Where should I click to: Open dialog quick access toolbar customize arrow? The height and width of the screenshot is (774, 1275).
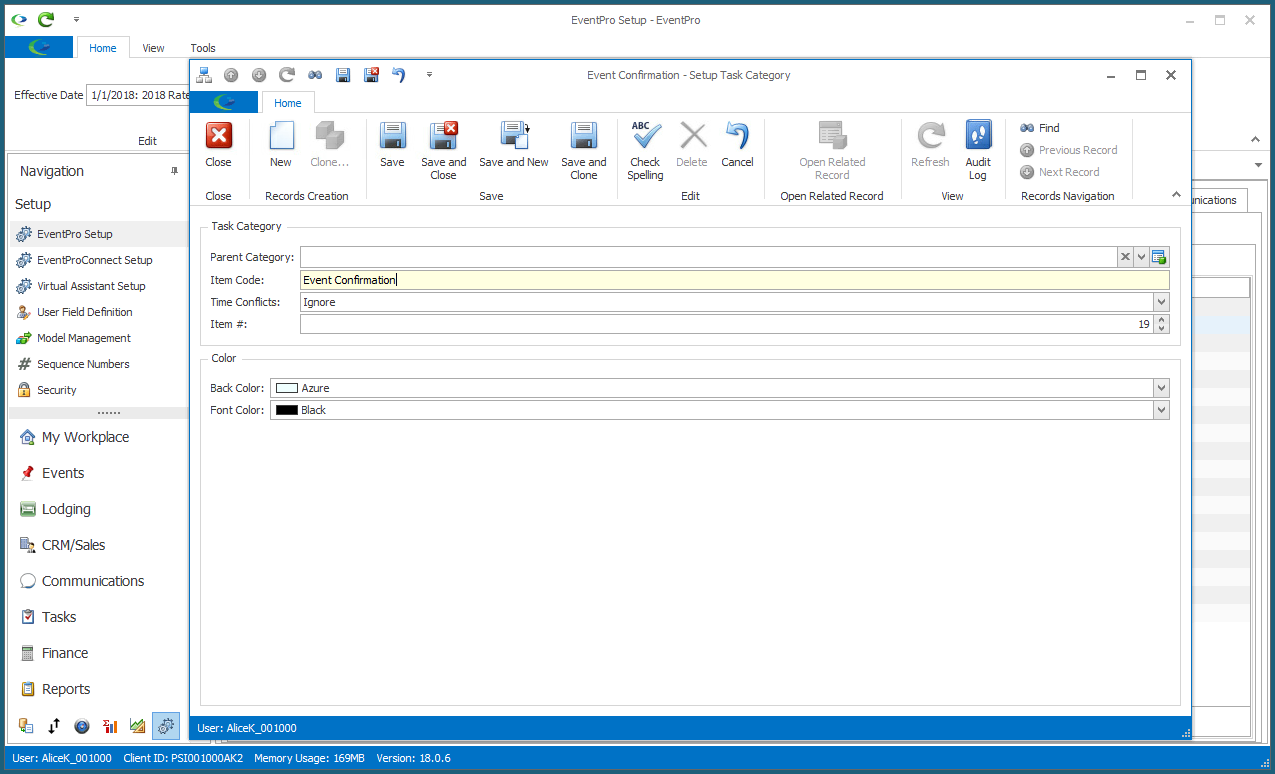(x=429, y=75)
